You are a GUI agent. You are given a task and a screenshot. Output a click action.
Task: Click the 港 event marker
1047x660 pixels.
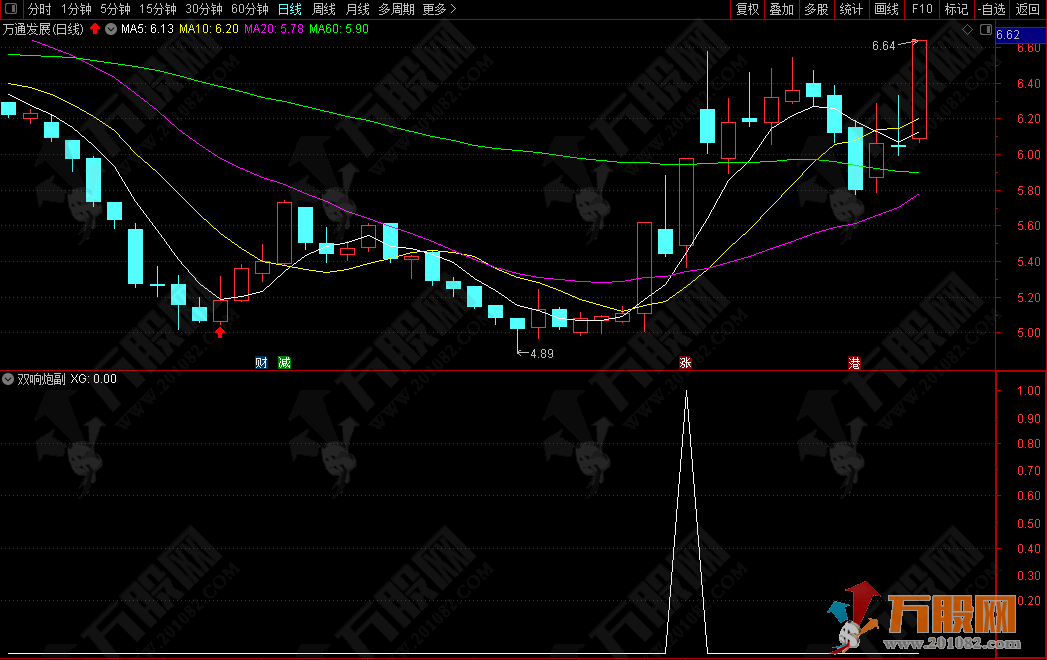[x=854, y=363]
